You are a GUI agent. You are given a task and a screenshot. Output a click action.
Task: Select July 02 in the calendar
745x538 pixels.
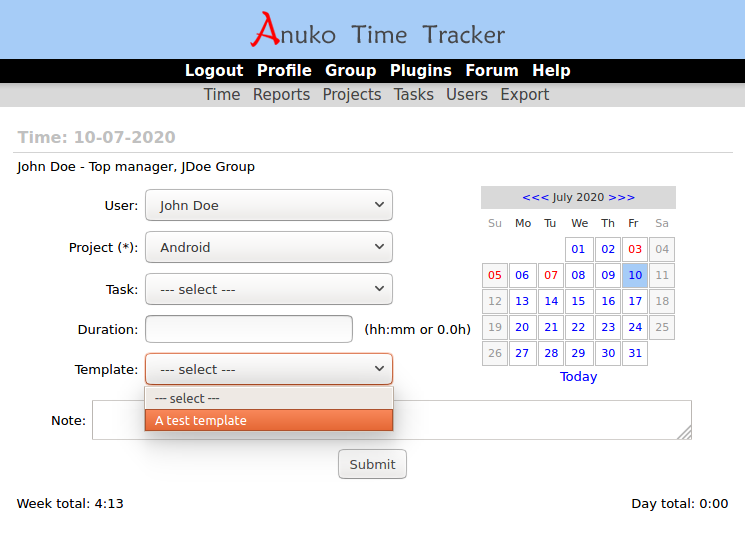pos(608,249)
